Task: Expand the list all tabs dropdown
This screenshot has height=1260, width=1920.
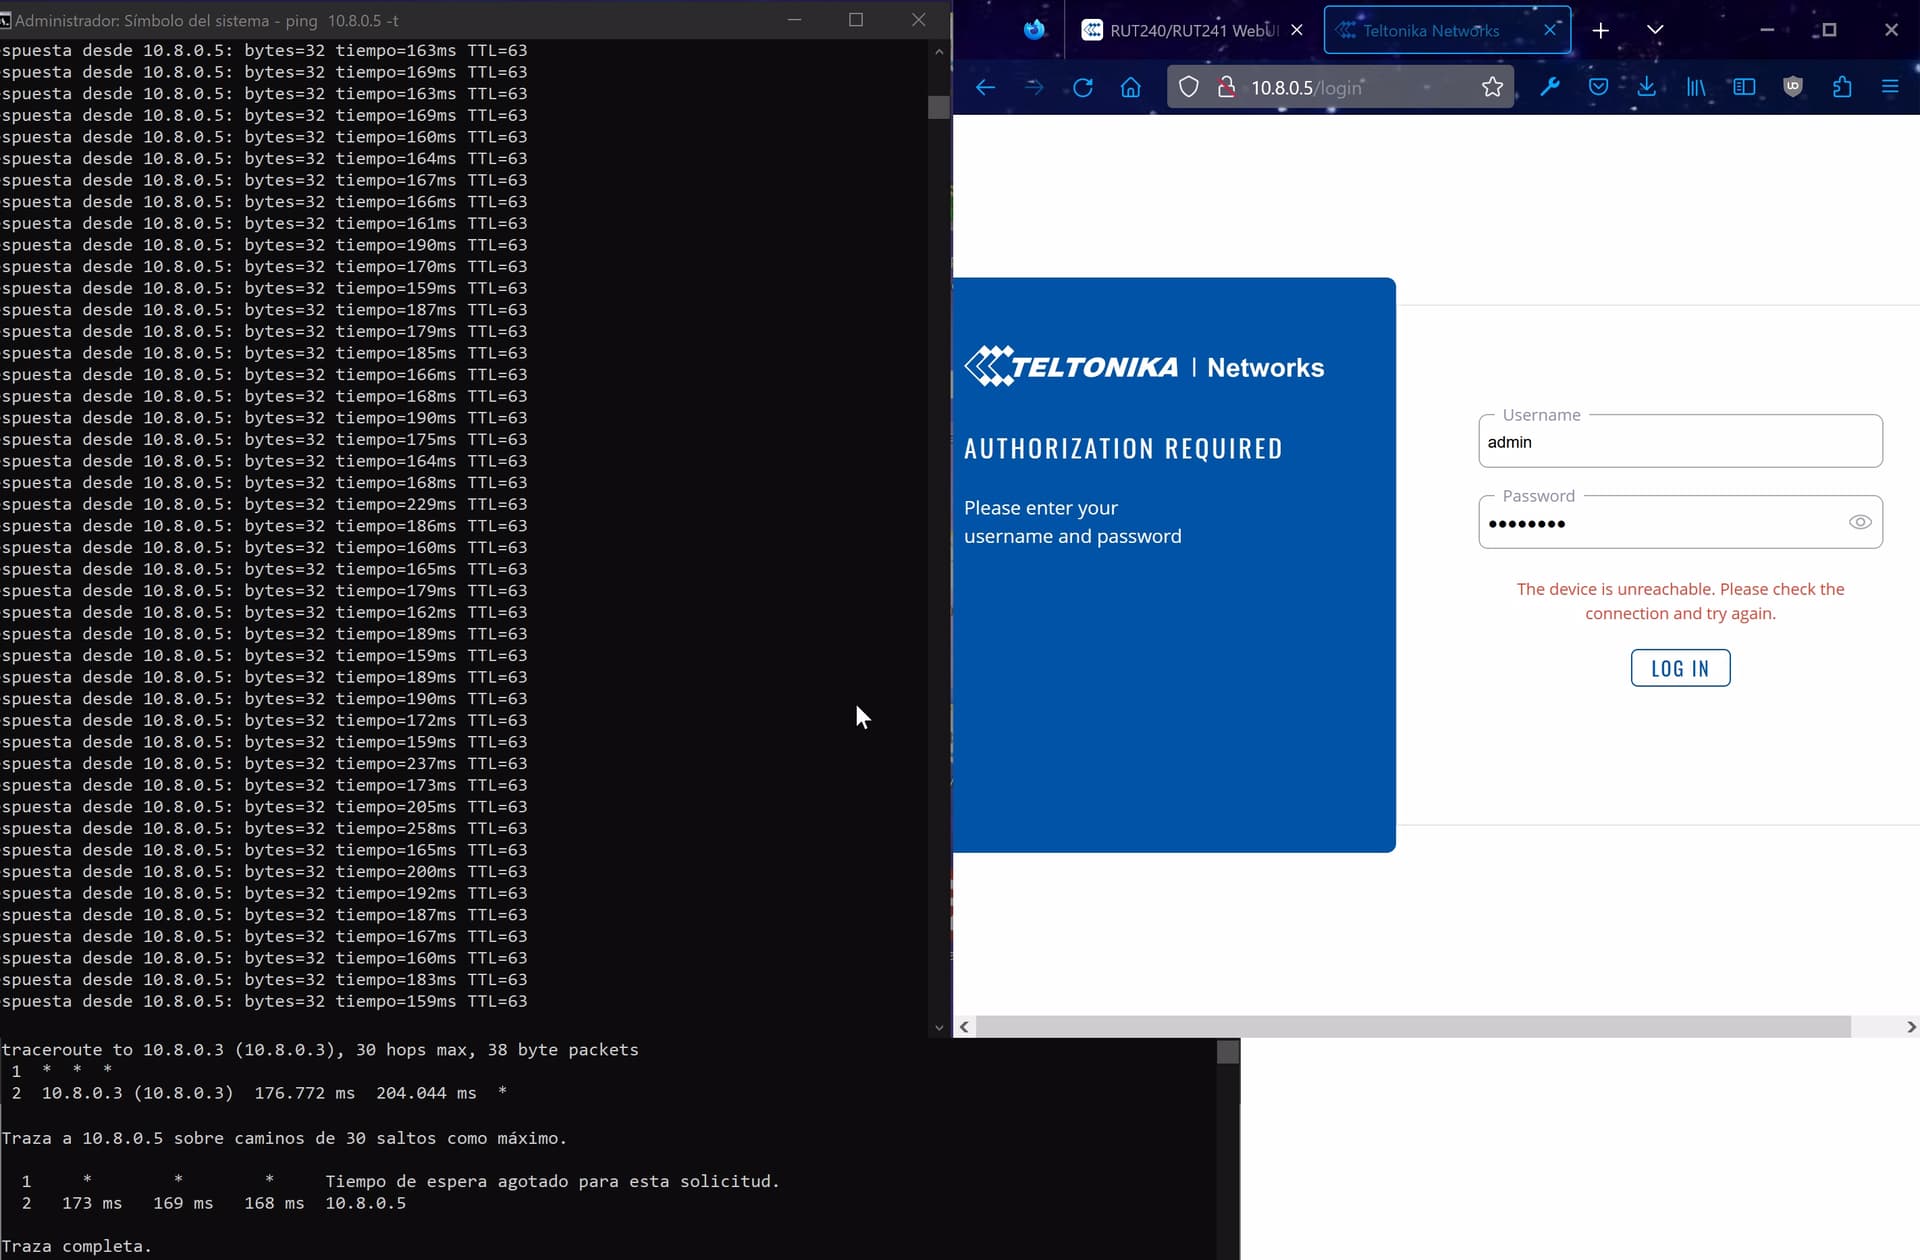Action: click(x=1655, y=30)
